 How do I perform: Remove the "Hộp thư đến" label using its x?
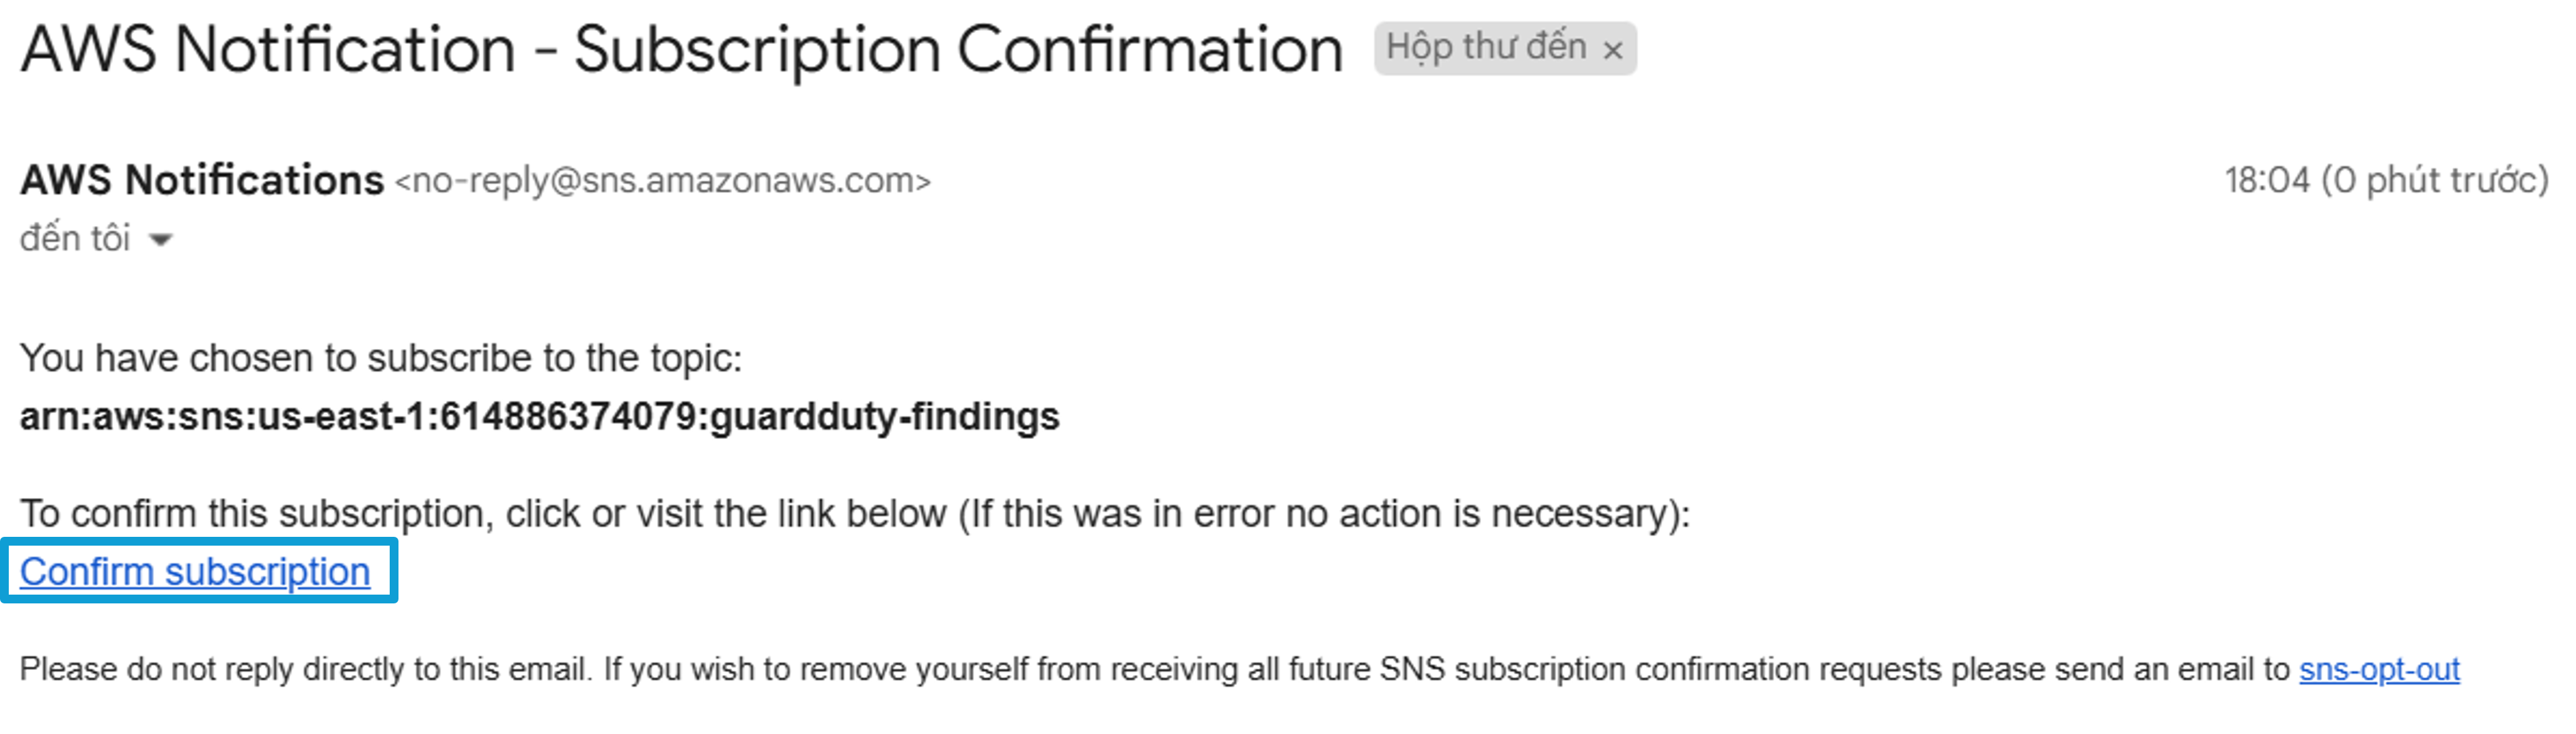[1612, 50]
